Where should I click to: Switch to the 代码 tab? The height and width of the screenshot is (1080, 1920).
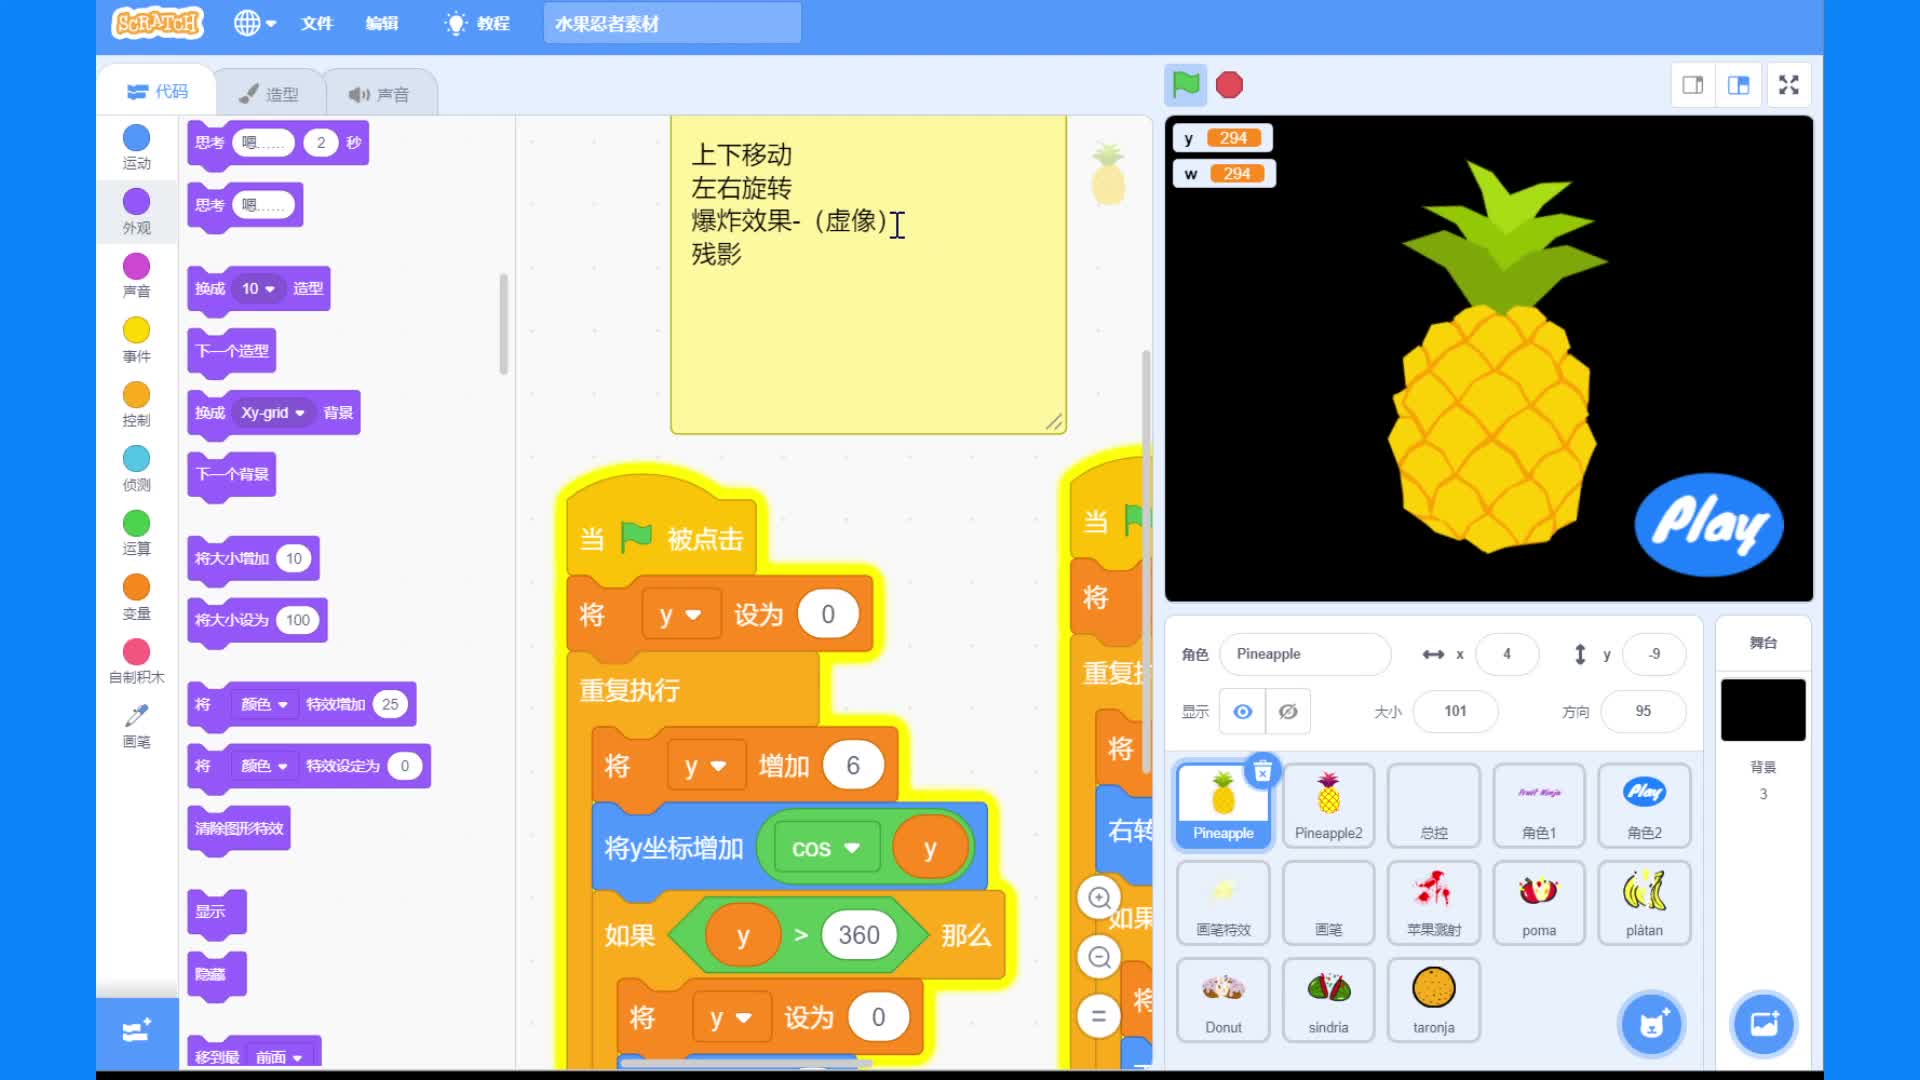click(x=157, y=91)
